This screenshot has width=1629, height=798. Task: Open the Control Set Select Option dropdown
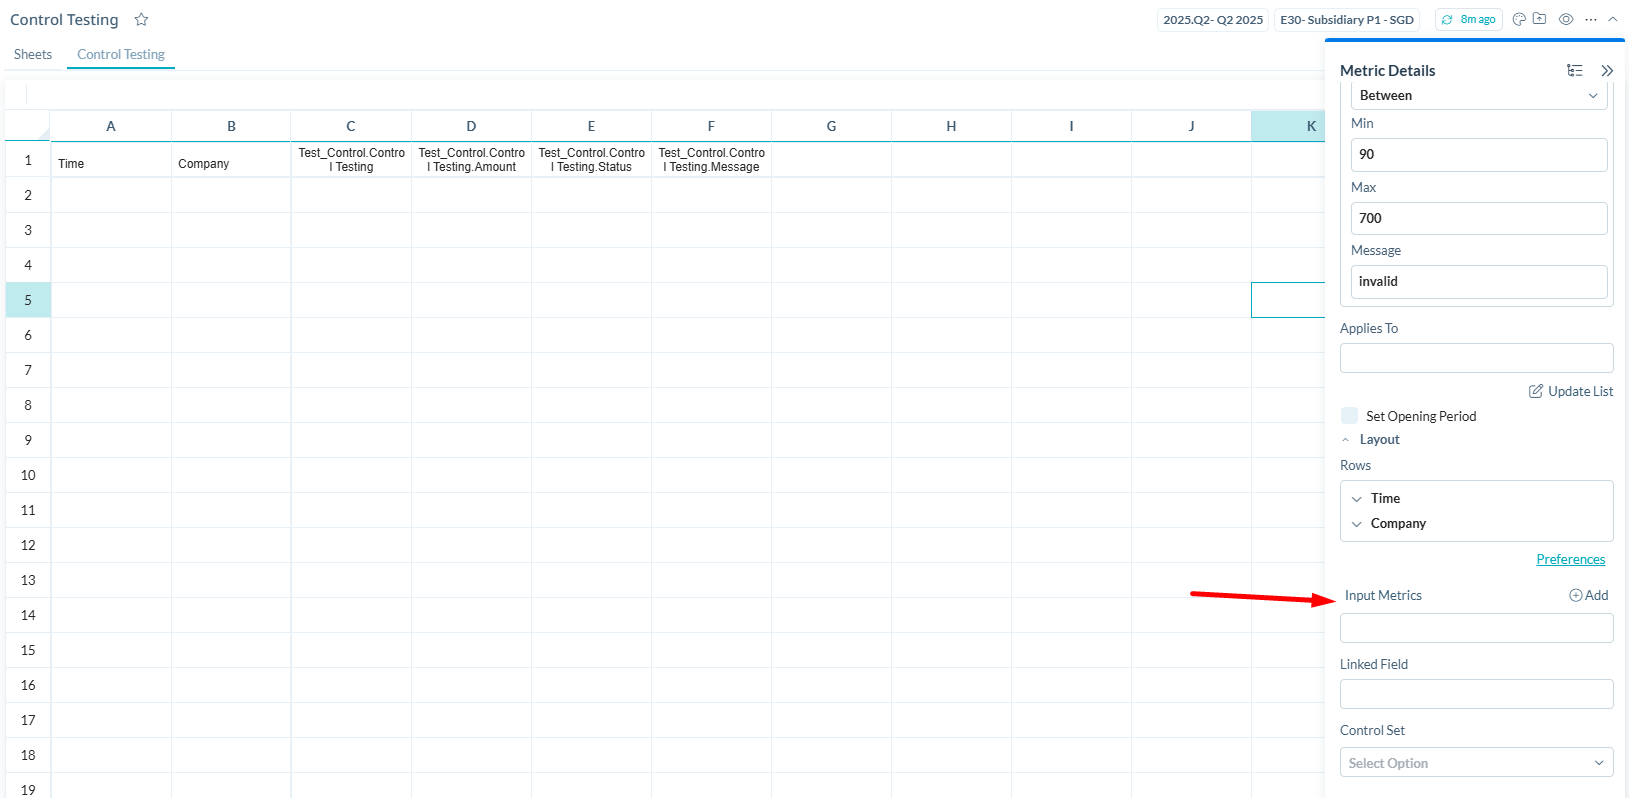[x=1476, y=763]
